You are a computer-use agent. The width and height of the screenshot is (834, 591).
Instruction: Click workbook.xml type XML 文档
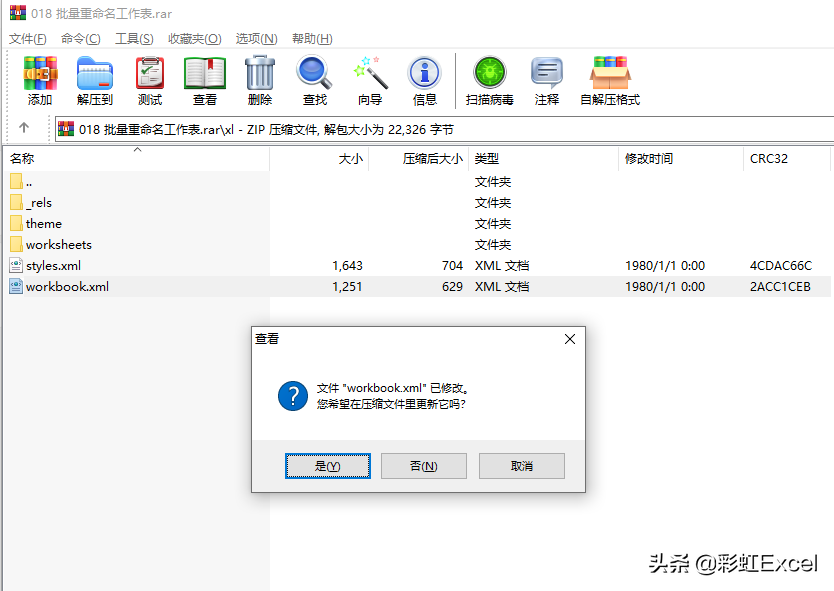[502, 287]
